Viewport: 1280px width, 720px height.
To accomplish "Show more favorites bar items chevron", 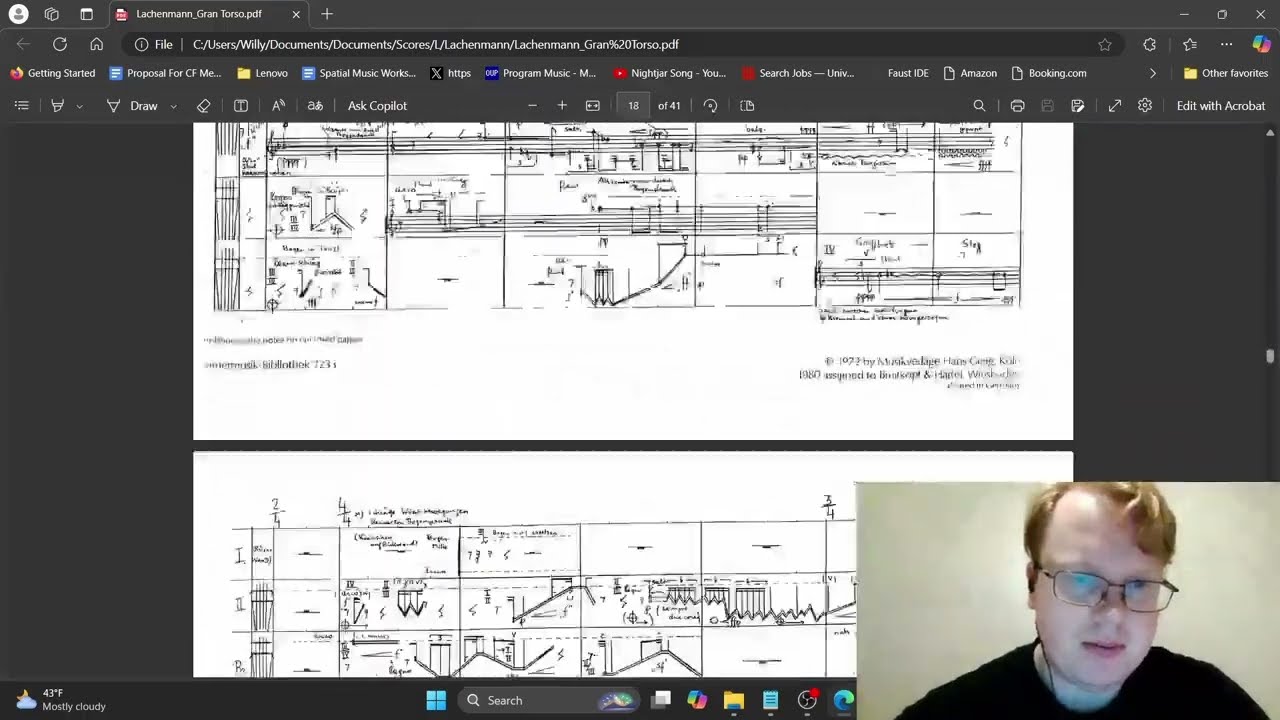I will click(x=1153, y=73).
